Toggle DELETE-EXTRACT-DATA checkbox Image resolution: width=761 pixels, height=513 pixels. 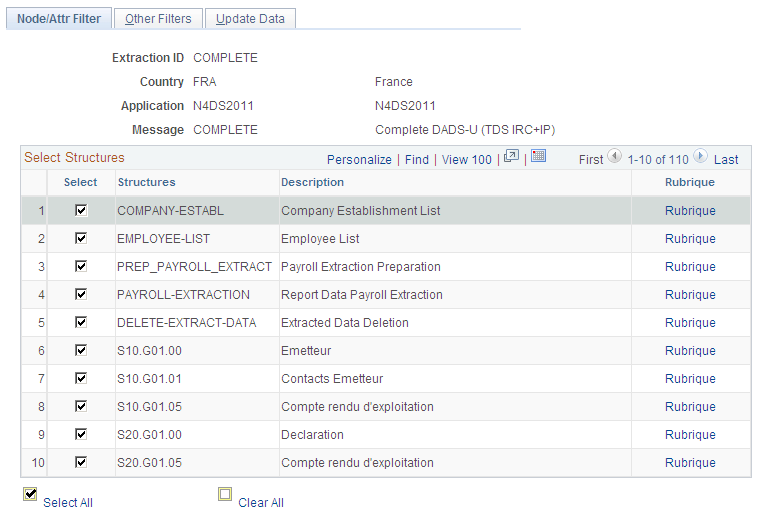pyautogui.click(x=81, y=322)
